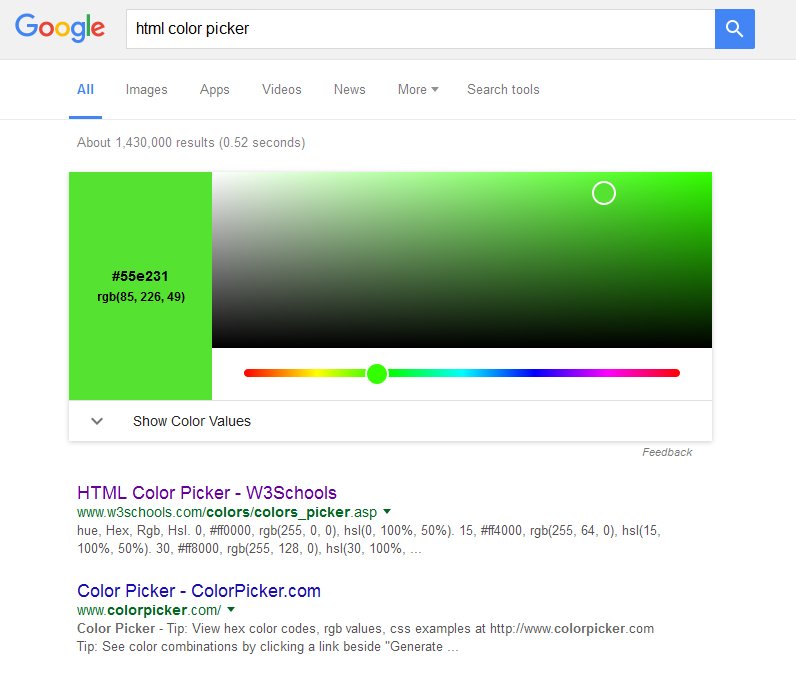The width and height of the screenshot is (796, 676).
Task: Click the hex value #55e231 text
Action: click(x=140, y=276)
